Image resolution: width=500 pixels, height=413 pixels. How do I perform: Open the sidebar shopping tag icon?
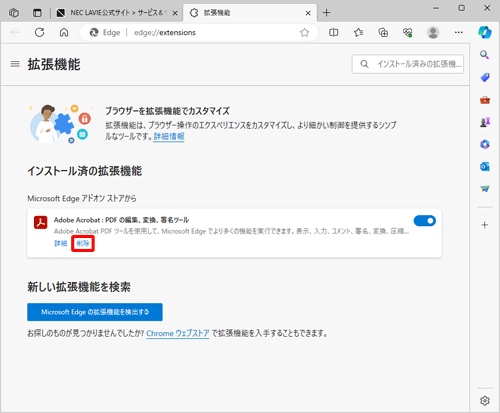(x=485, y=77)
